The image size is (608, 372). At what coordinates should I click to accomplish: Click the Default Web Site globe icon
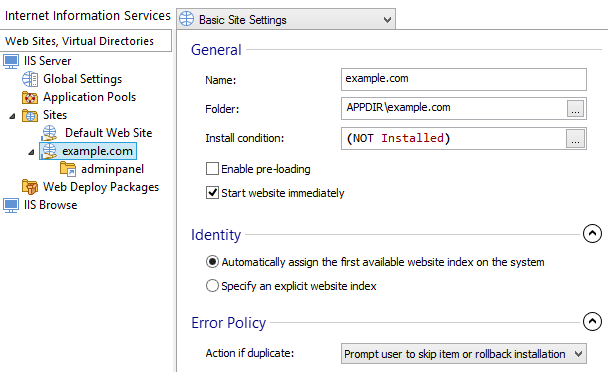50,133
